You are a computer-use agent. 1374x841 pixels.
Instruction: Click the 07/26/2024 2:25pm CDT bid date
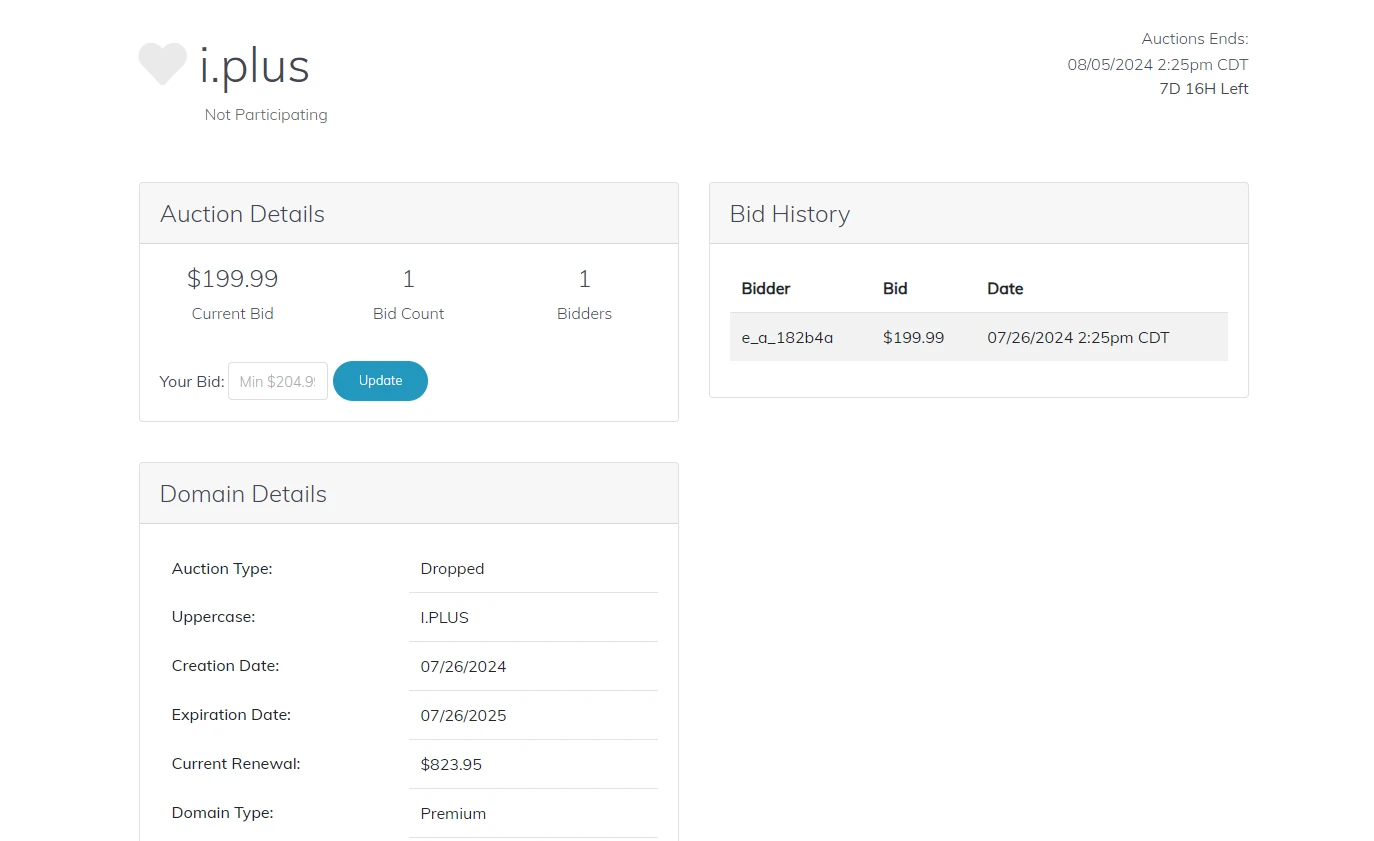click(1078, 338)
